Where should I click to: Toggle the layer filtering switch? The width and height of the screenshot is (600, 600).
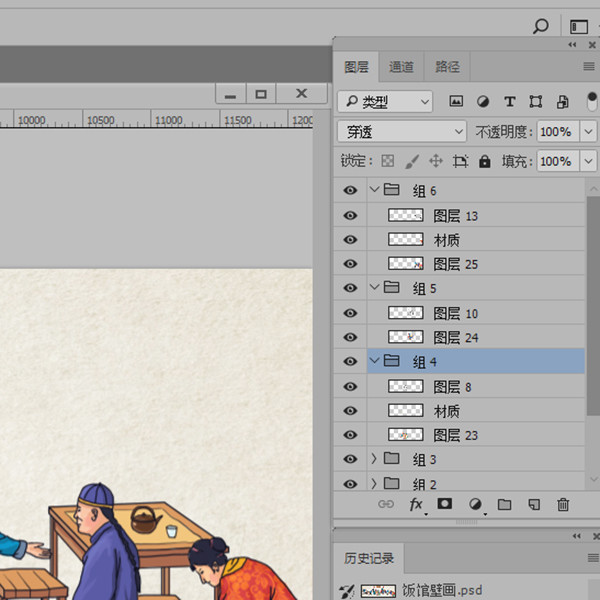point(592,101)
